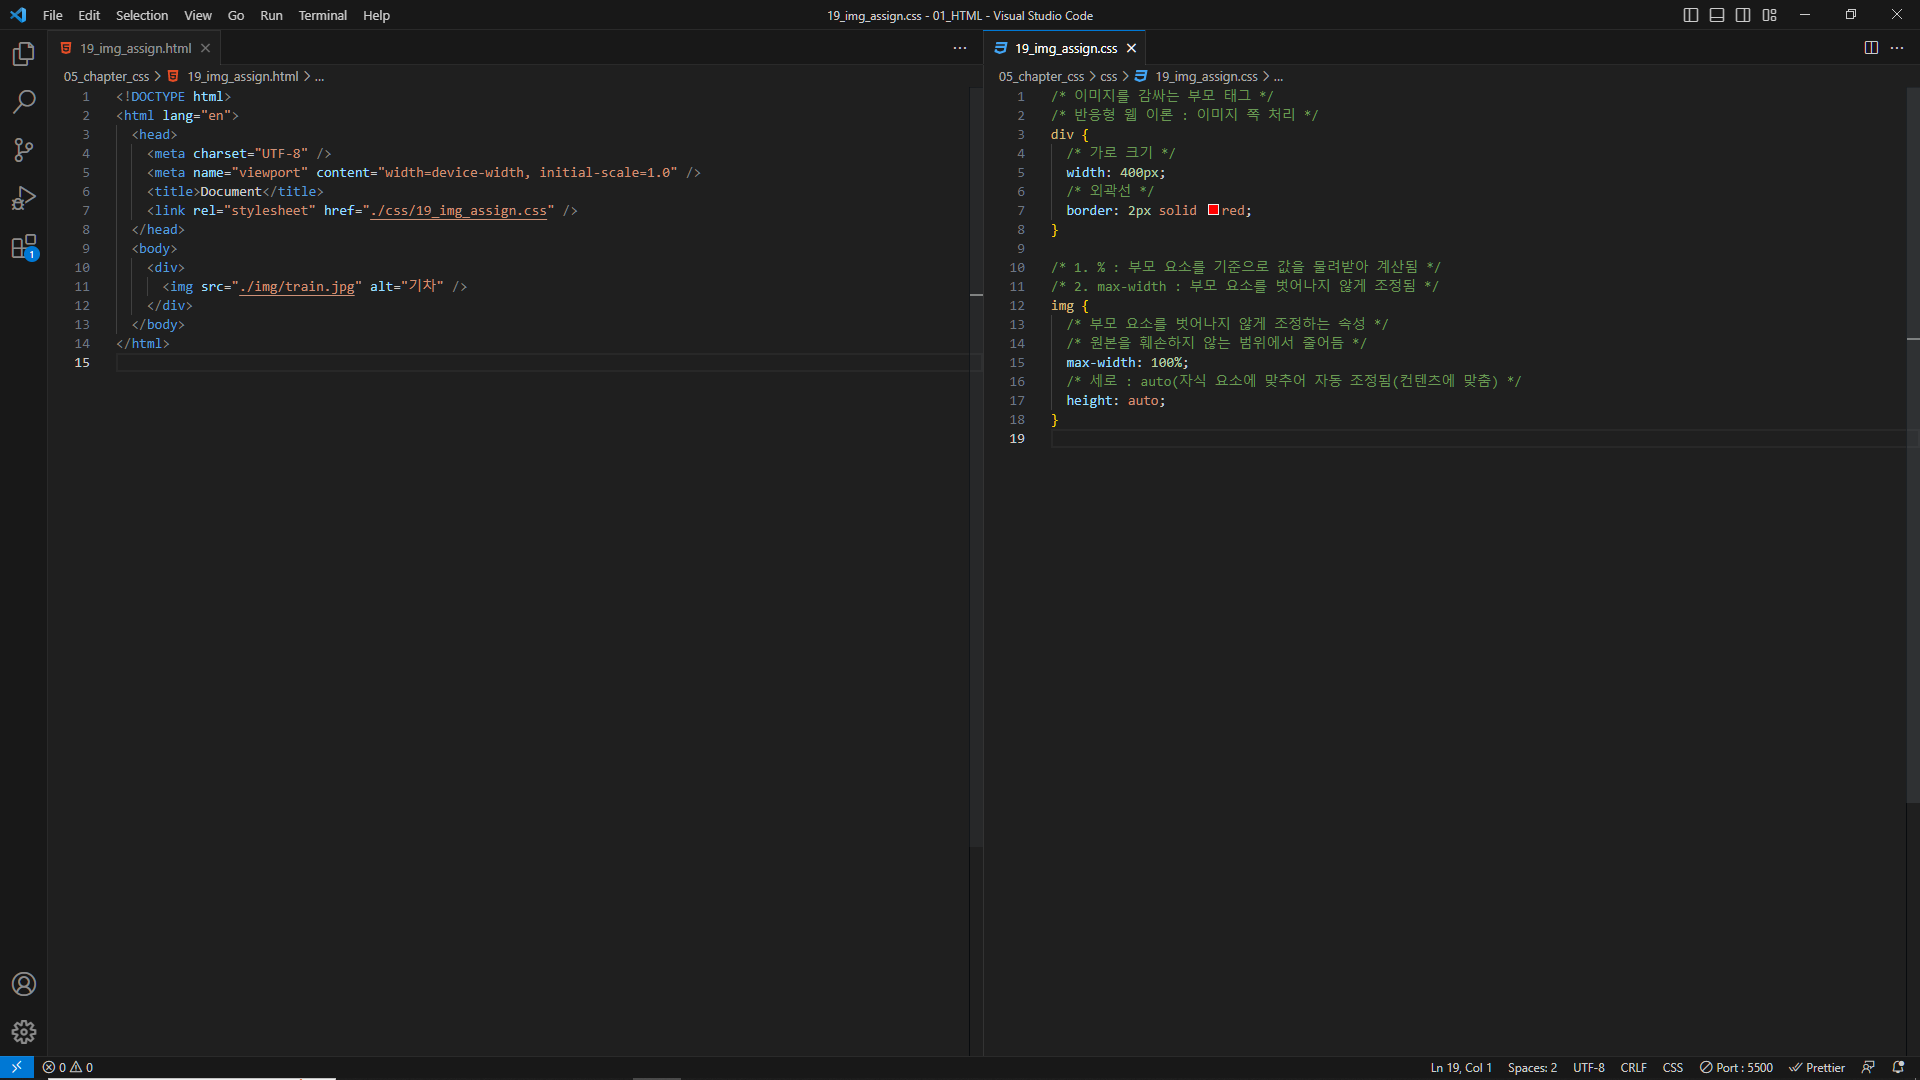Open more actions for the right editor group
The height and width of the screenshot is (1080, 1920).
[1897, 48]
